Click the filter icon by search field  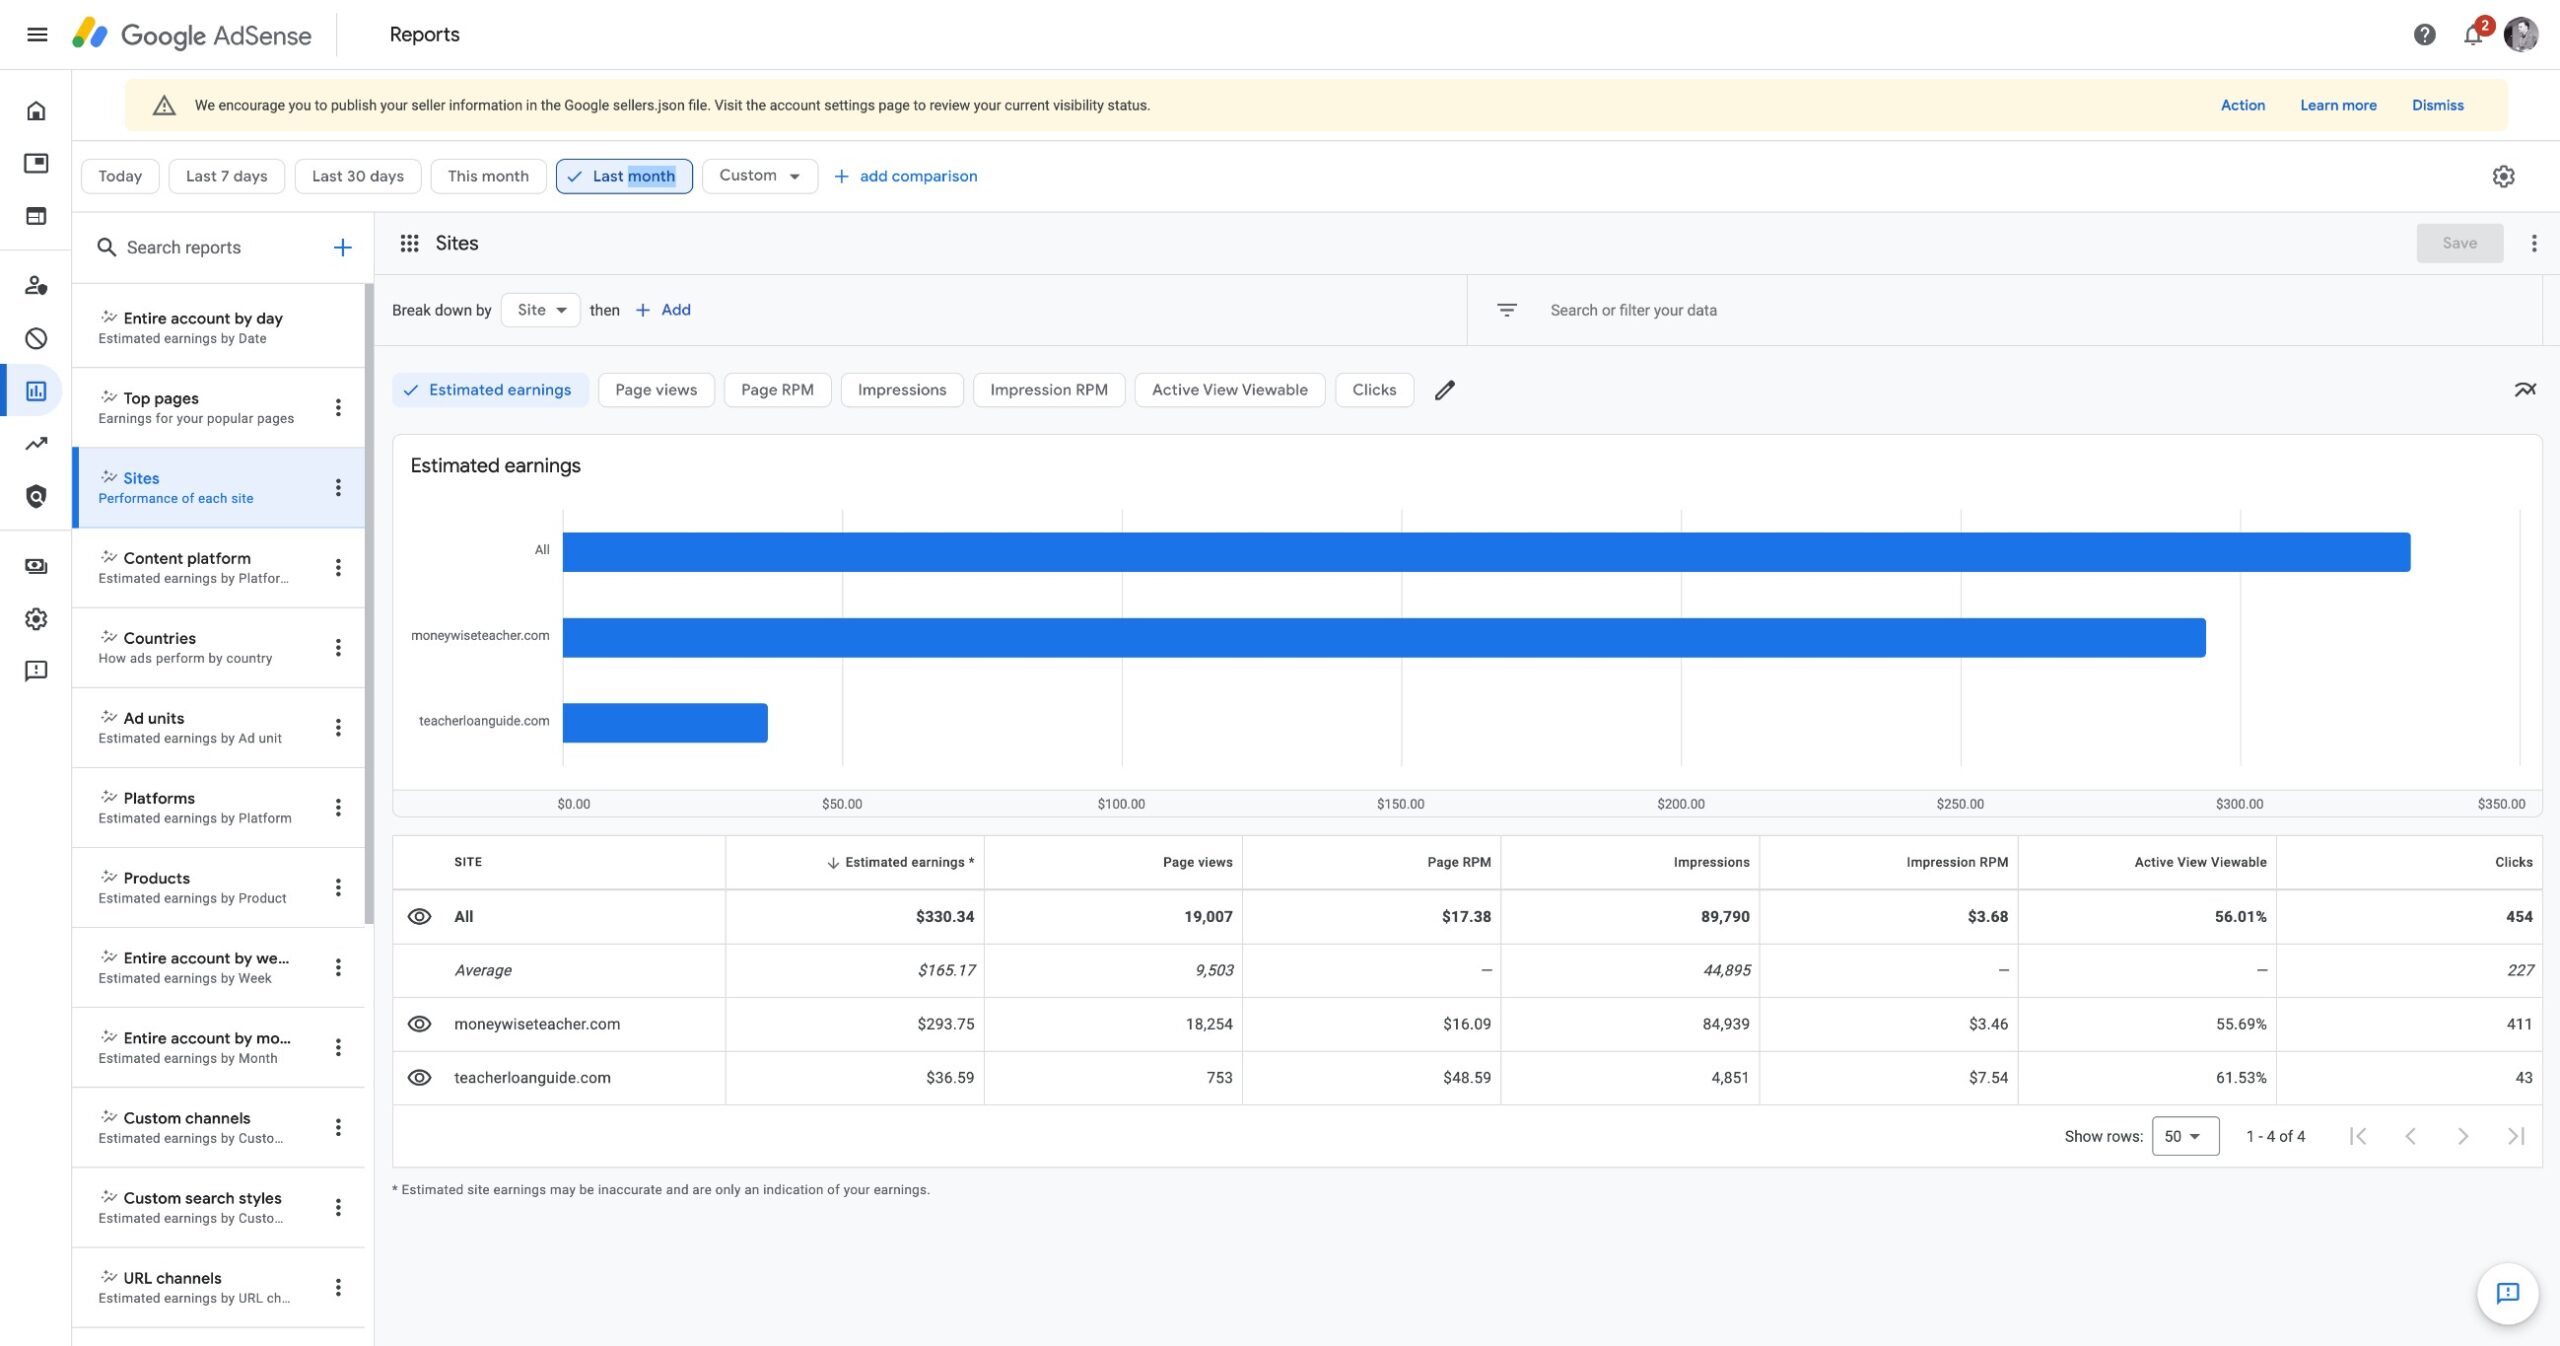pos(1506,310)
